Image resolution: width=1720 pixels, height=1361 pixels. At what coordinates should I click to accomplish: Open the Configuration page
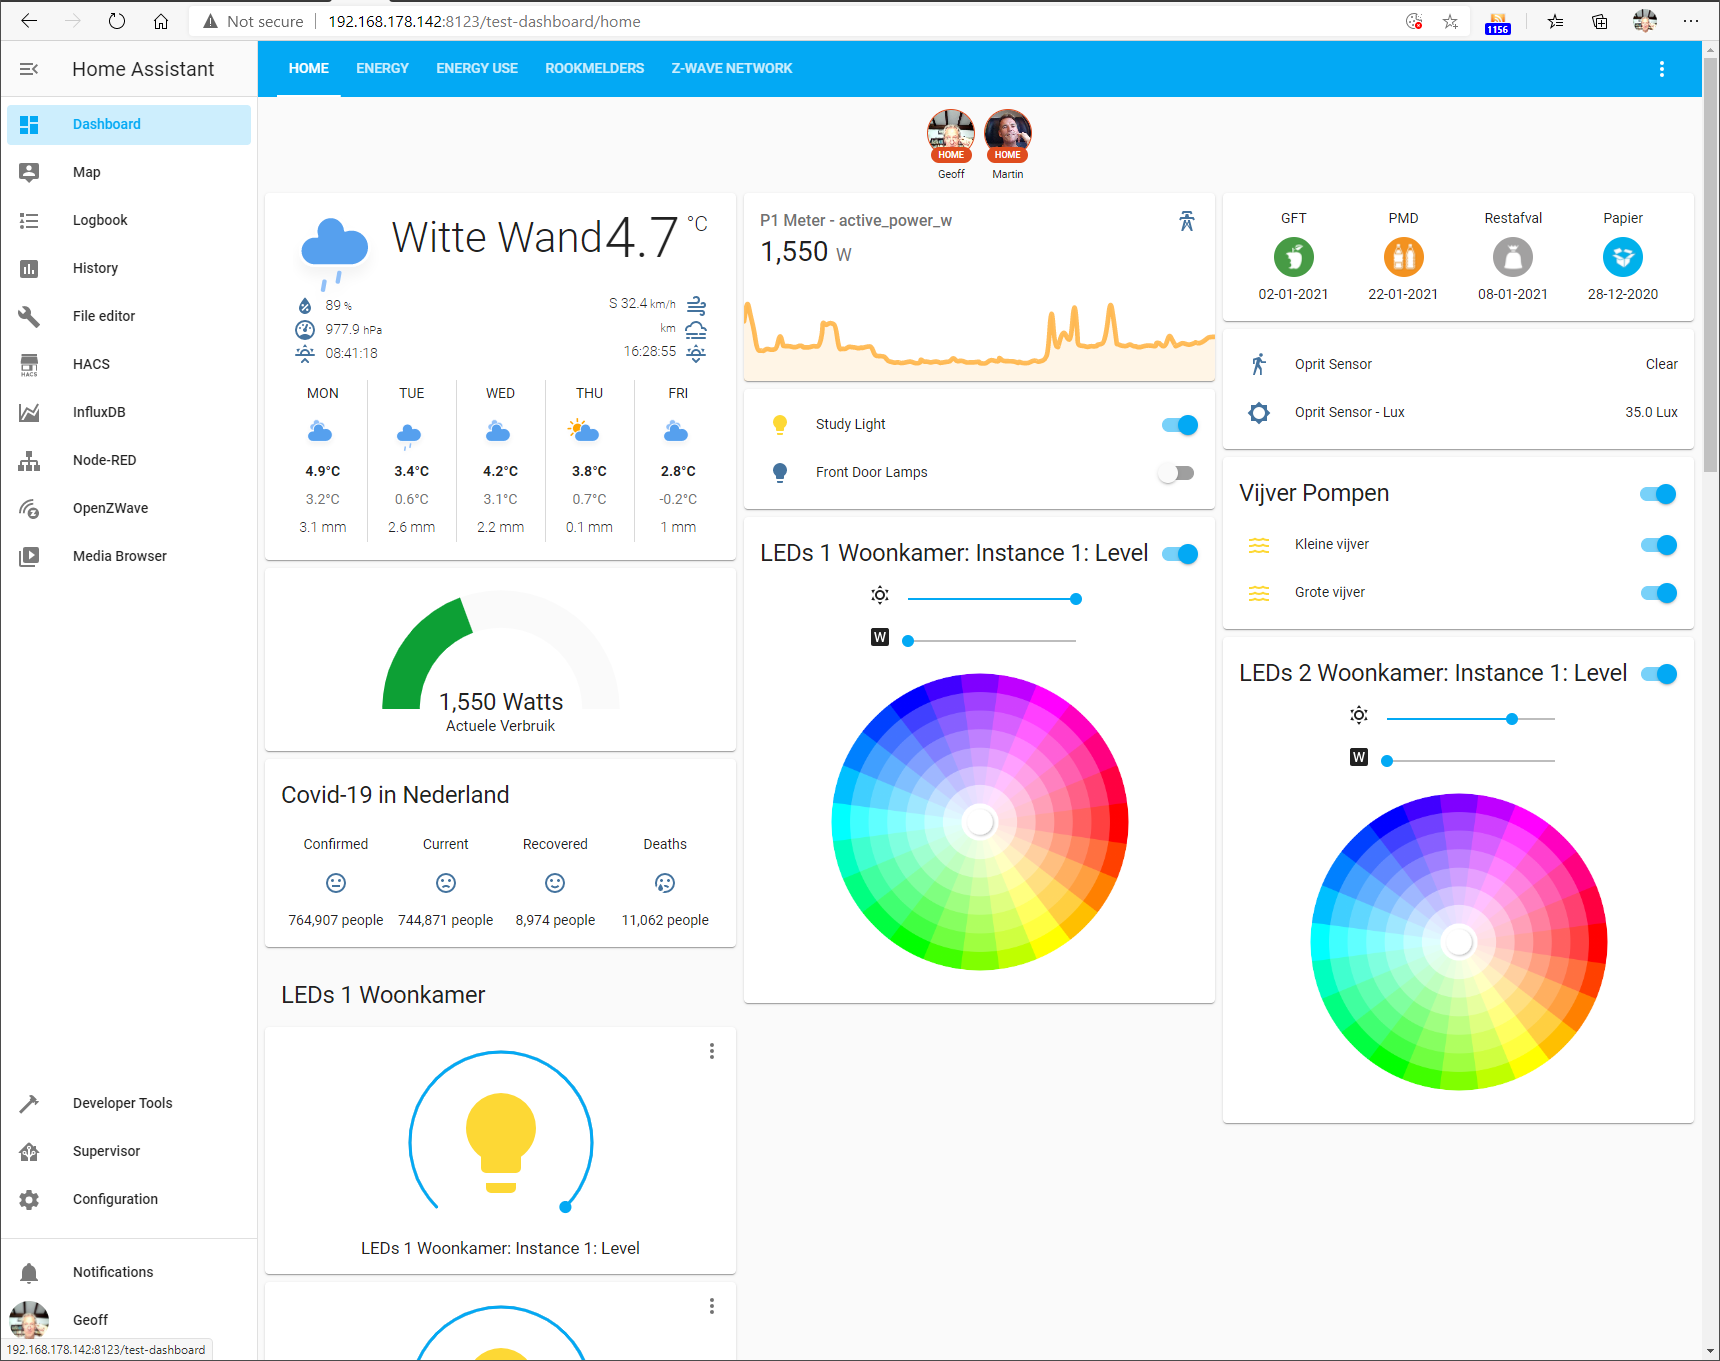pos(115,1199)
